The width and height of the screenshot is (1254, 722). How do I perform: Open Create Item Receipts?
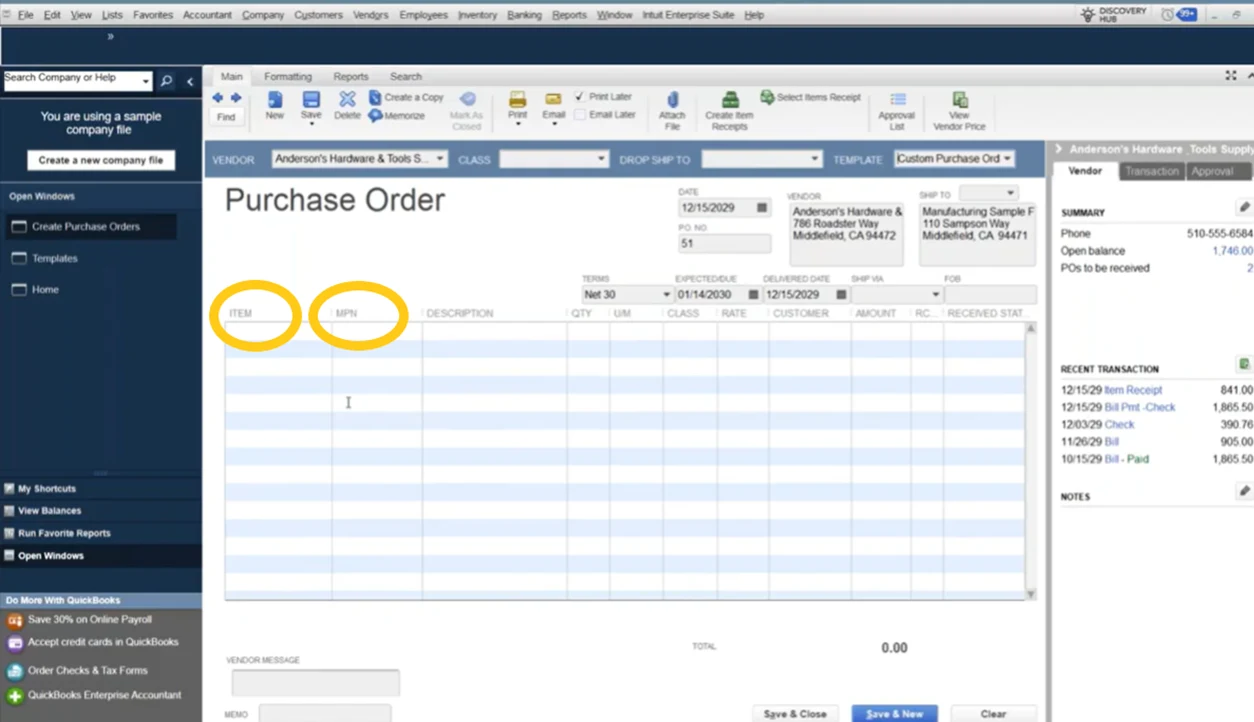[730, 100]
